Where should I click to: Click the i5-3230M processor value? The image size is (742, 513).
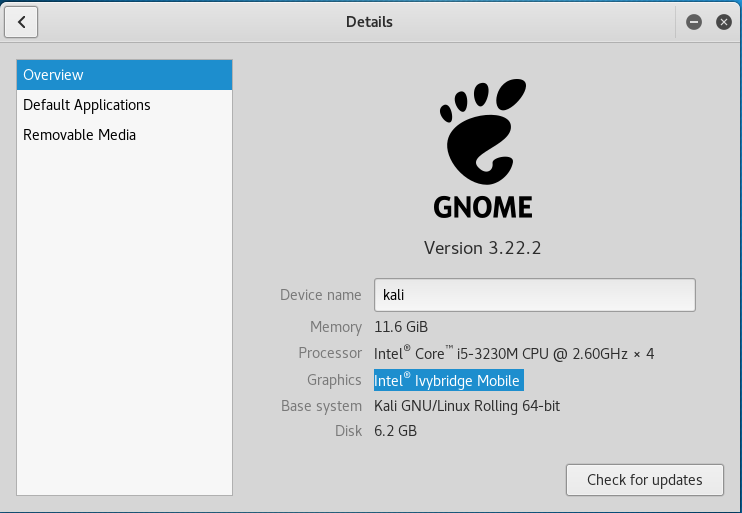[514, 353]
